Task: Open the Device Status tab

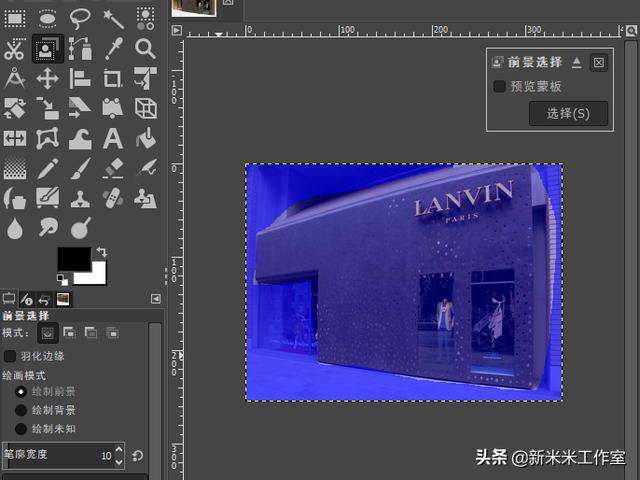Action: [27, 299]
